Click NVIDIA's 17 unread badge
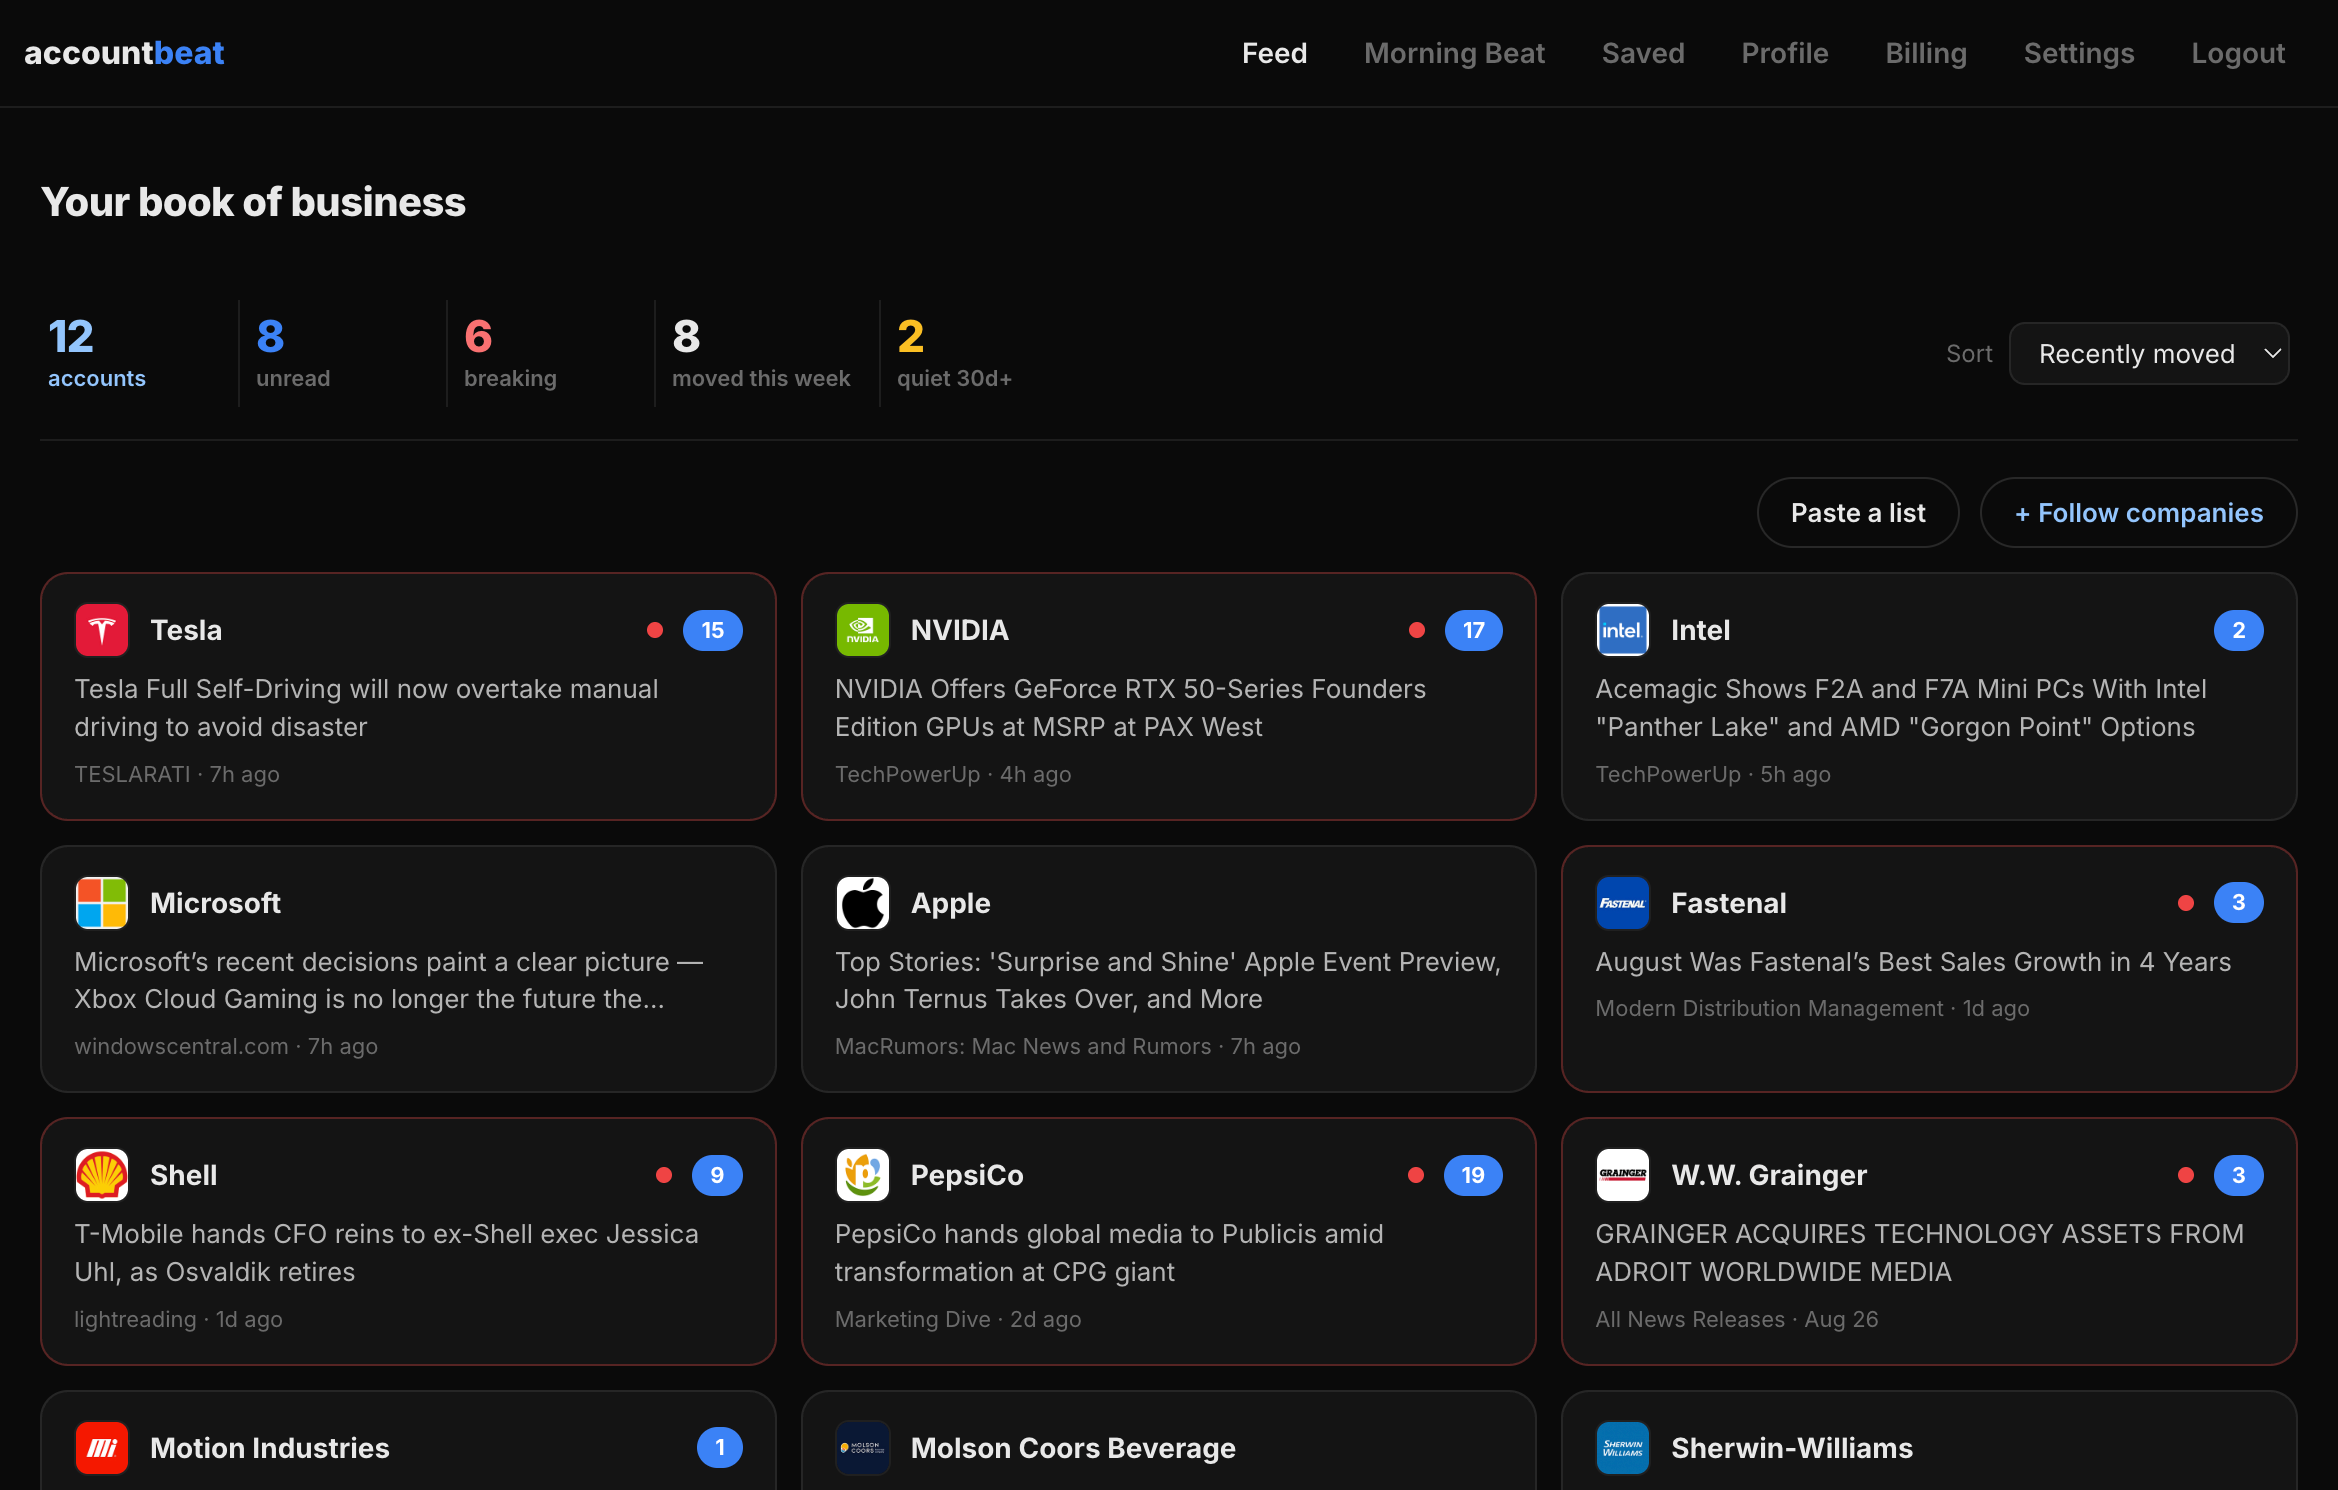 pyautogui.click(x=1473, y=630)
